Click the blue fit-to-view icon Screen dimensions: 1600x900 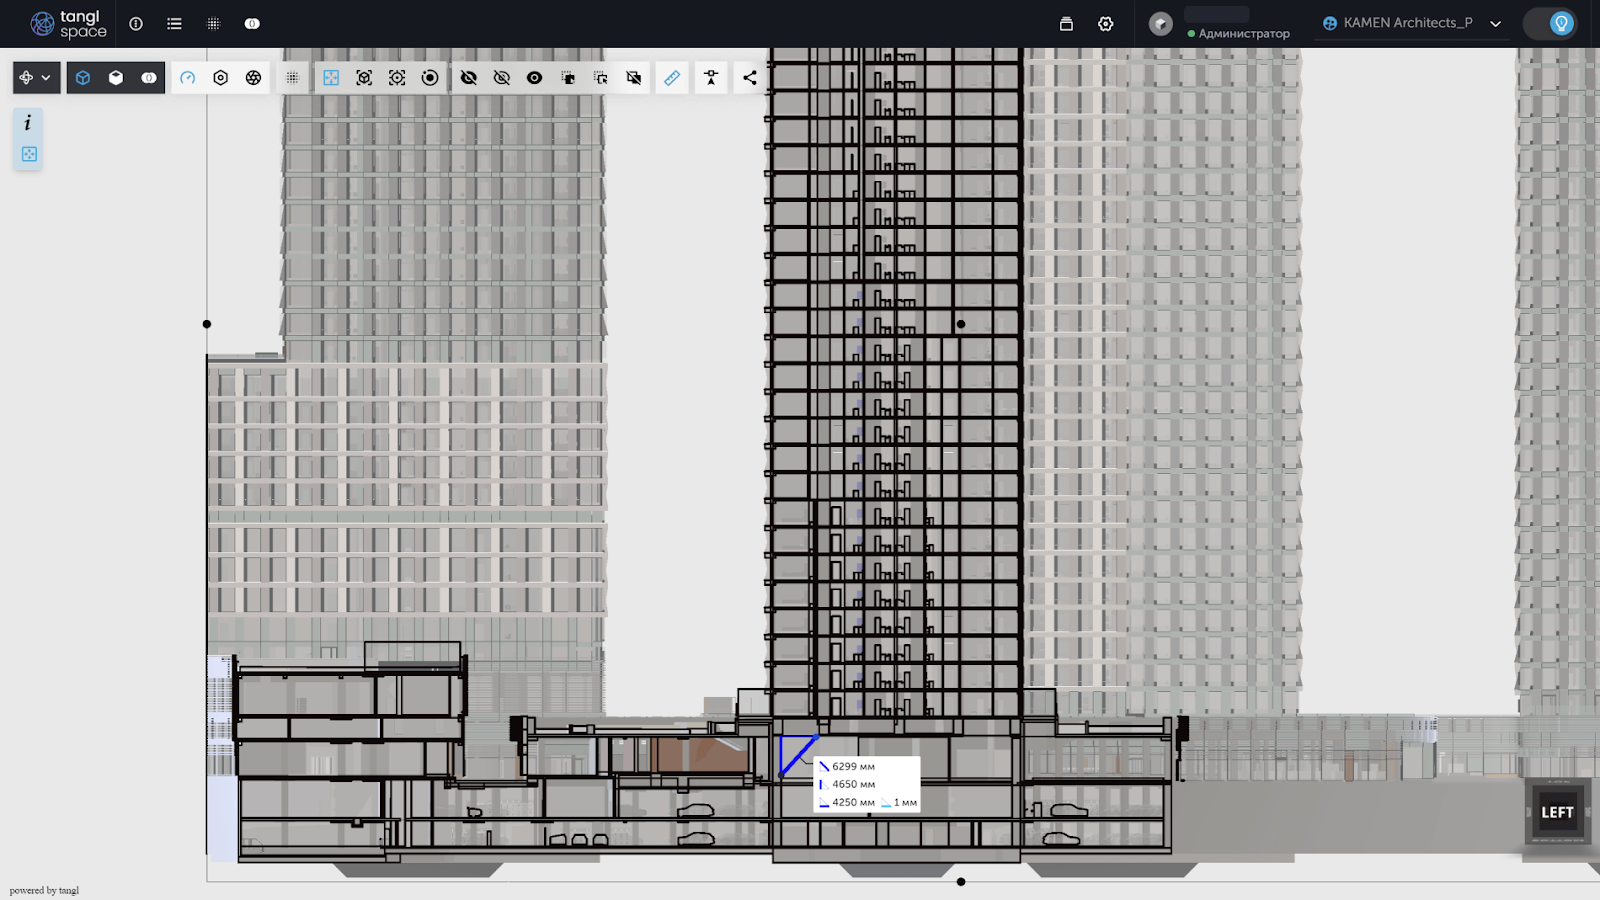[331, 78]
